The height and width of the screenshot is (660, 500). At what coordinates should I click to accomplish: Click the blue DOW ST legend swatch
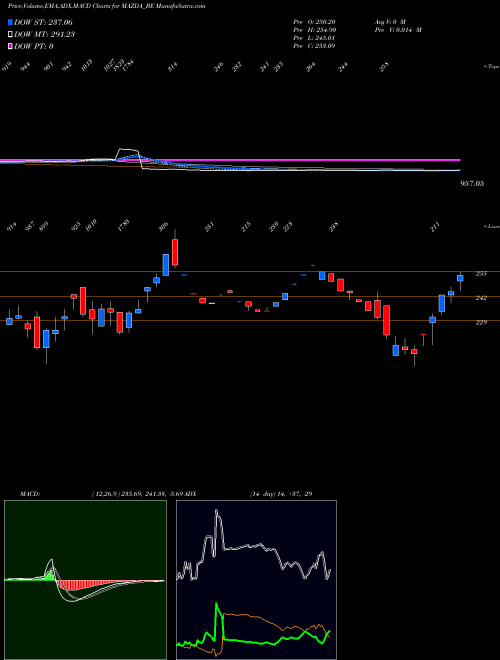[10, 23]
